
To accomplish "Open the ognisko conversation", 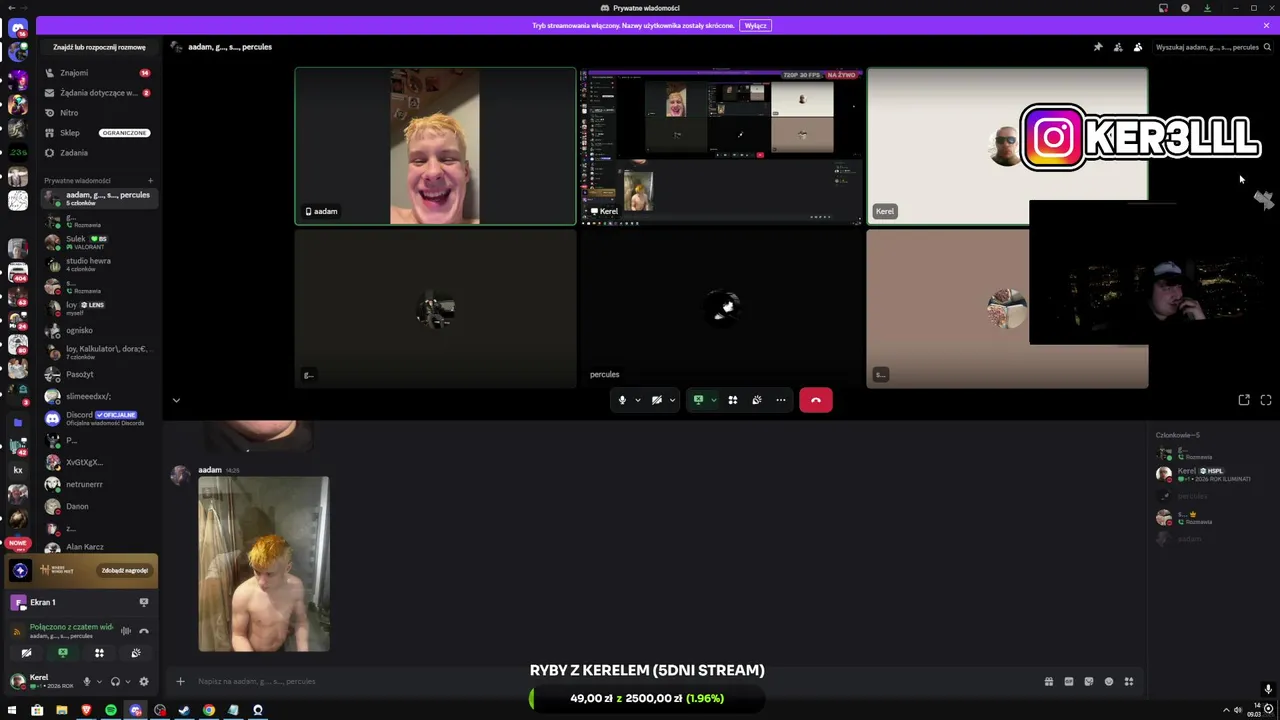I will point(98,330).
